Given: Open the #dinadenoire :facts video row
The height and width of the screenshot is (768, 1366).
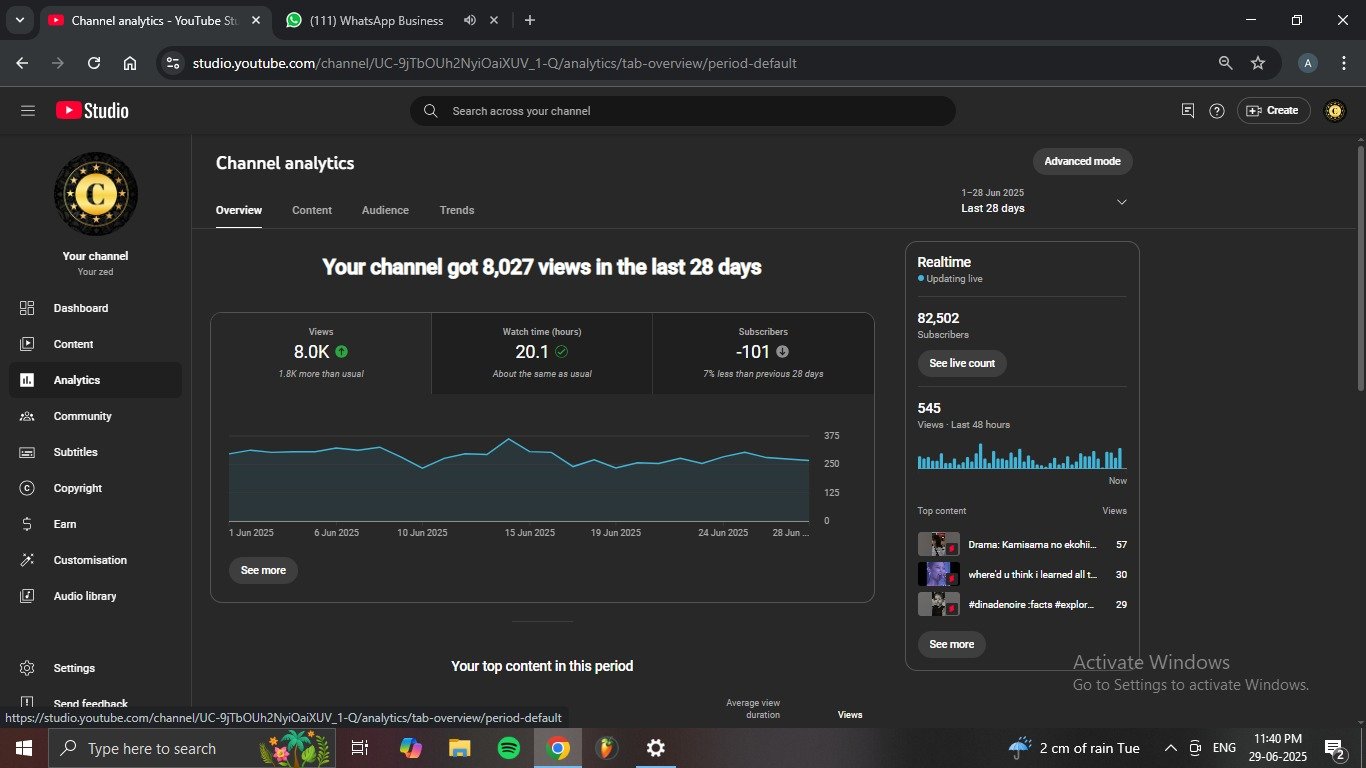Looking at the screenshot, I should (1022, 604).
